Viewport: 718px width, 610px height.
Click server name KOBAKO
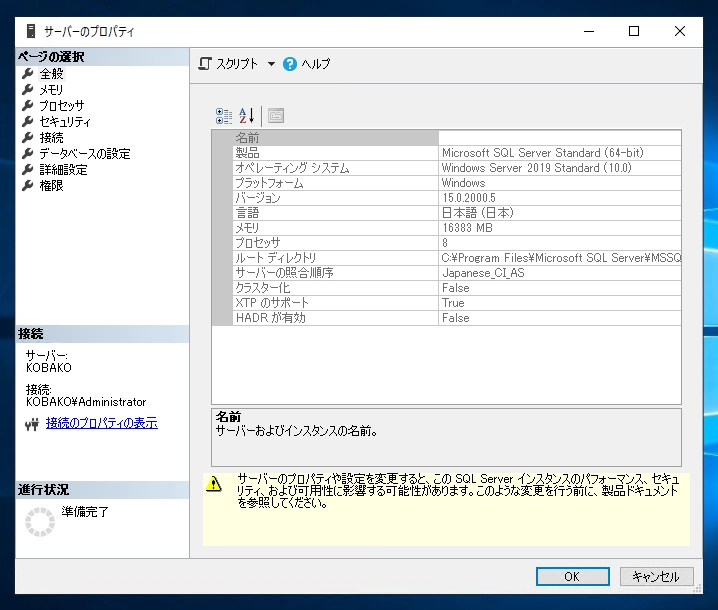[49, 368]
